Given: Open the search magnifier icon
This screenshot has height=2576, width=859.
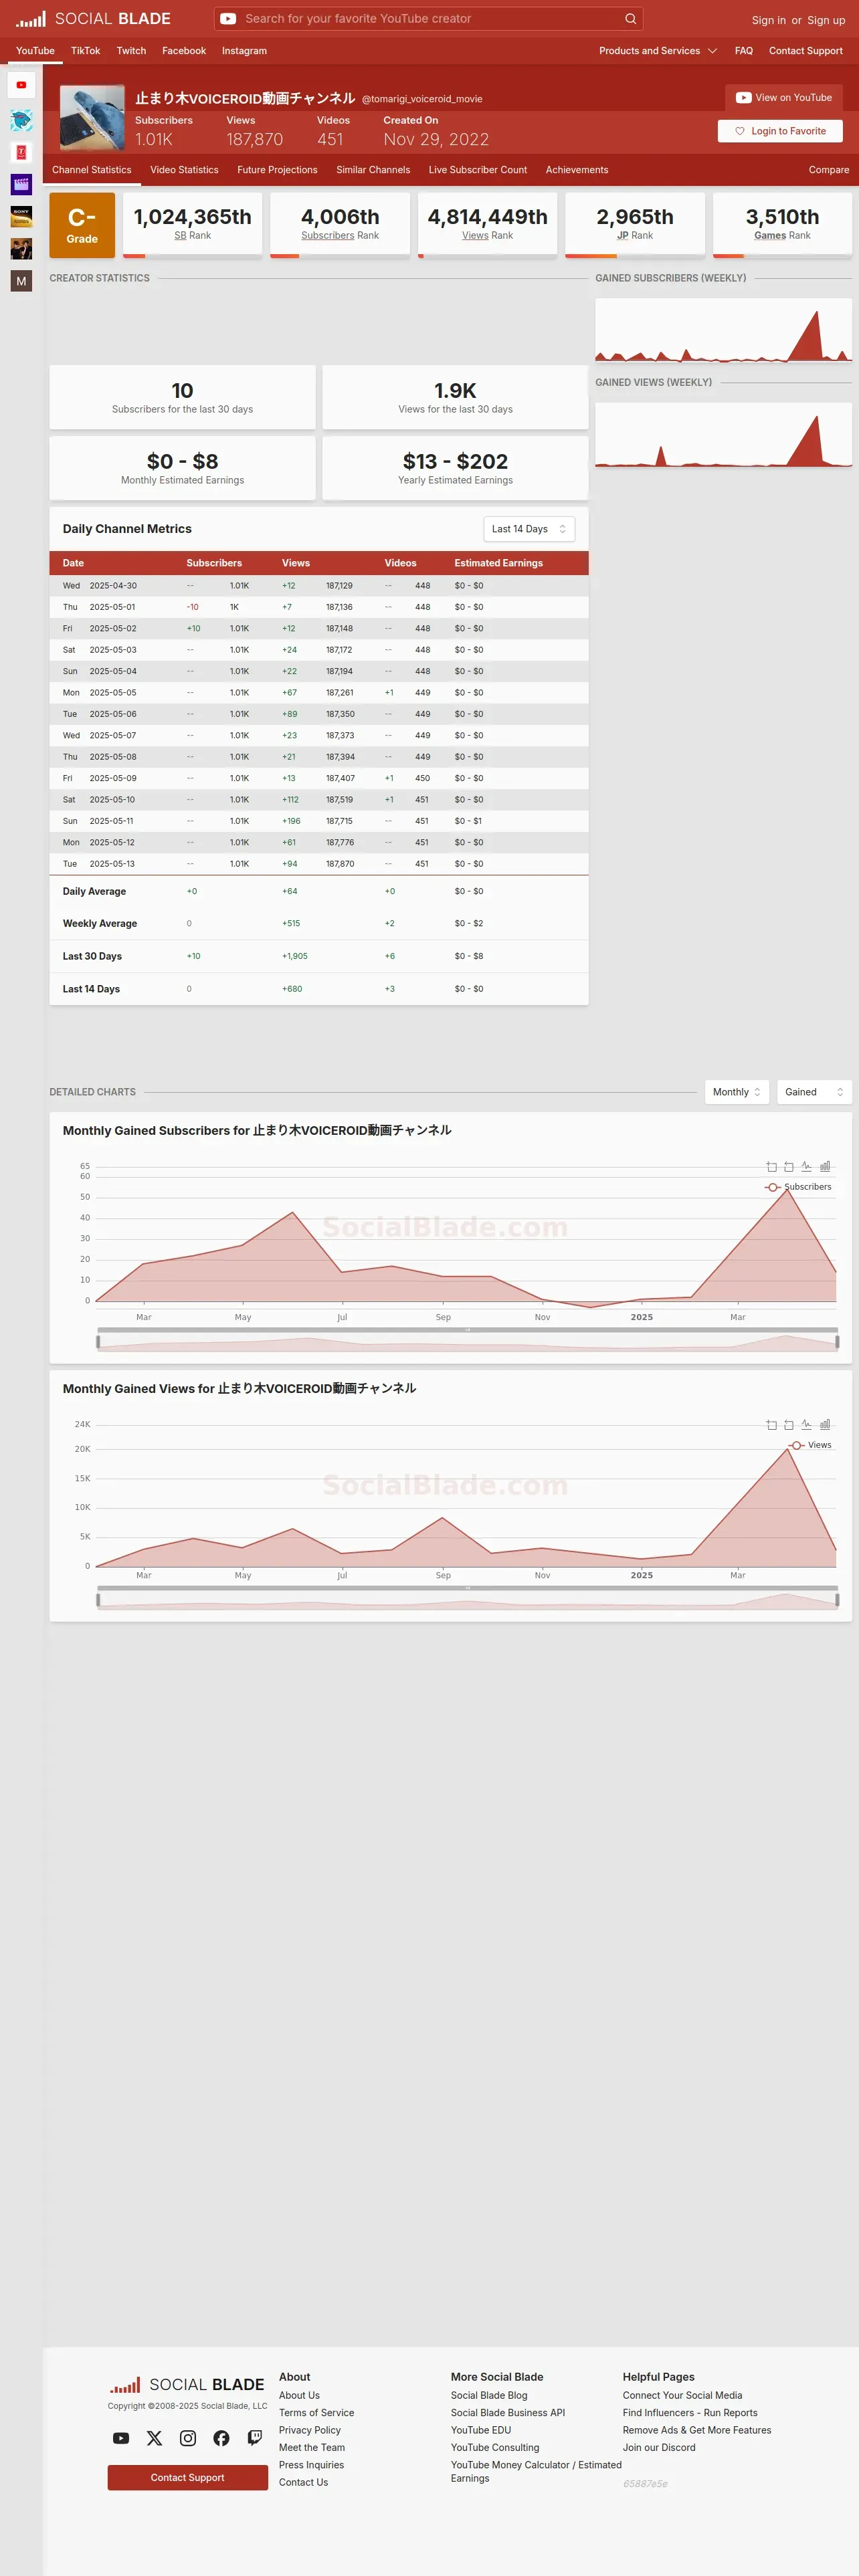Looking at the screenshot, I should 630,19.
